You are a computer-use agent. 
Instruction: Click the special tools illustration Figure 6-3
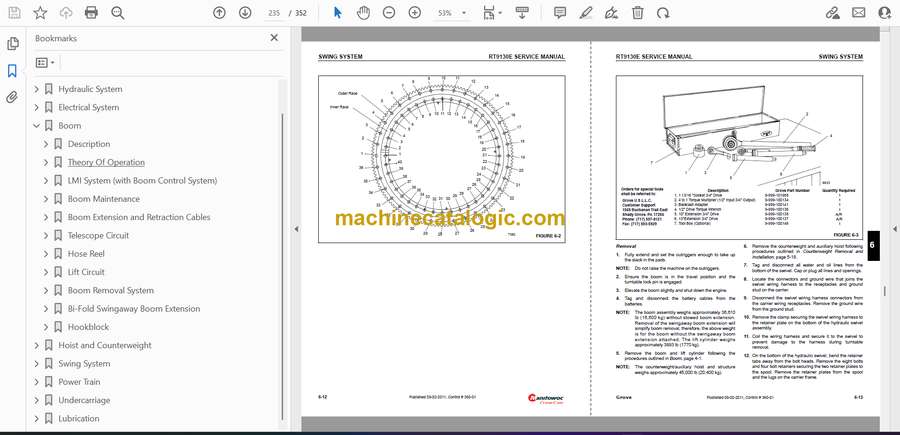click(739, 157)
